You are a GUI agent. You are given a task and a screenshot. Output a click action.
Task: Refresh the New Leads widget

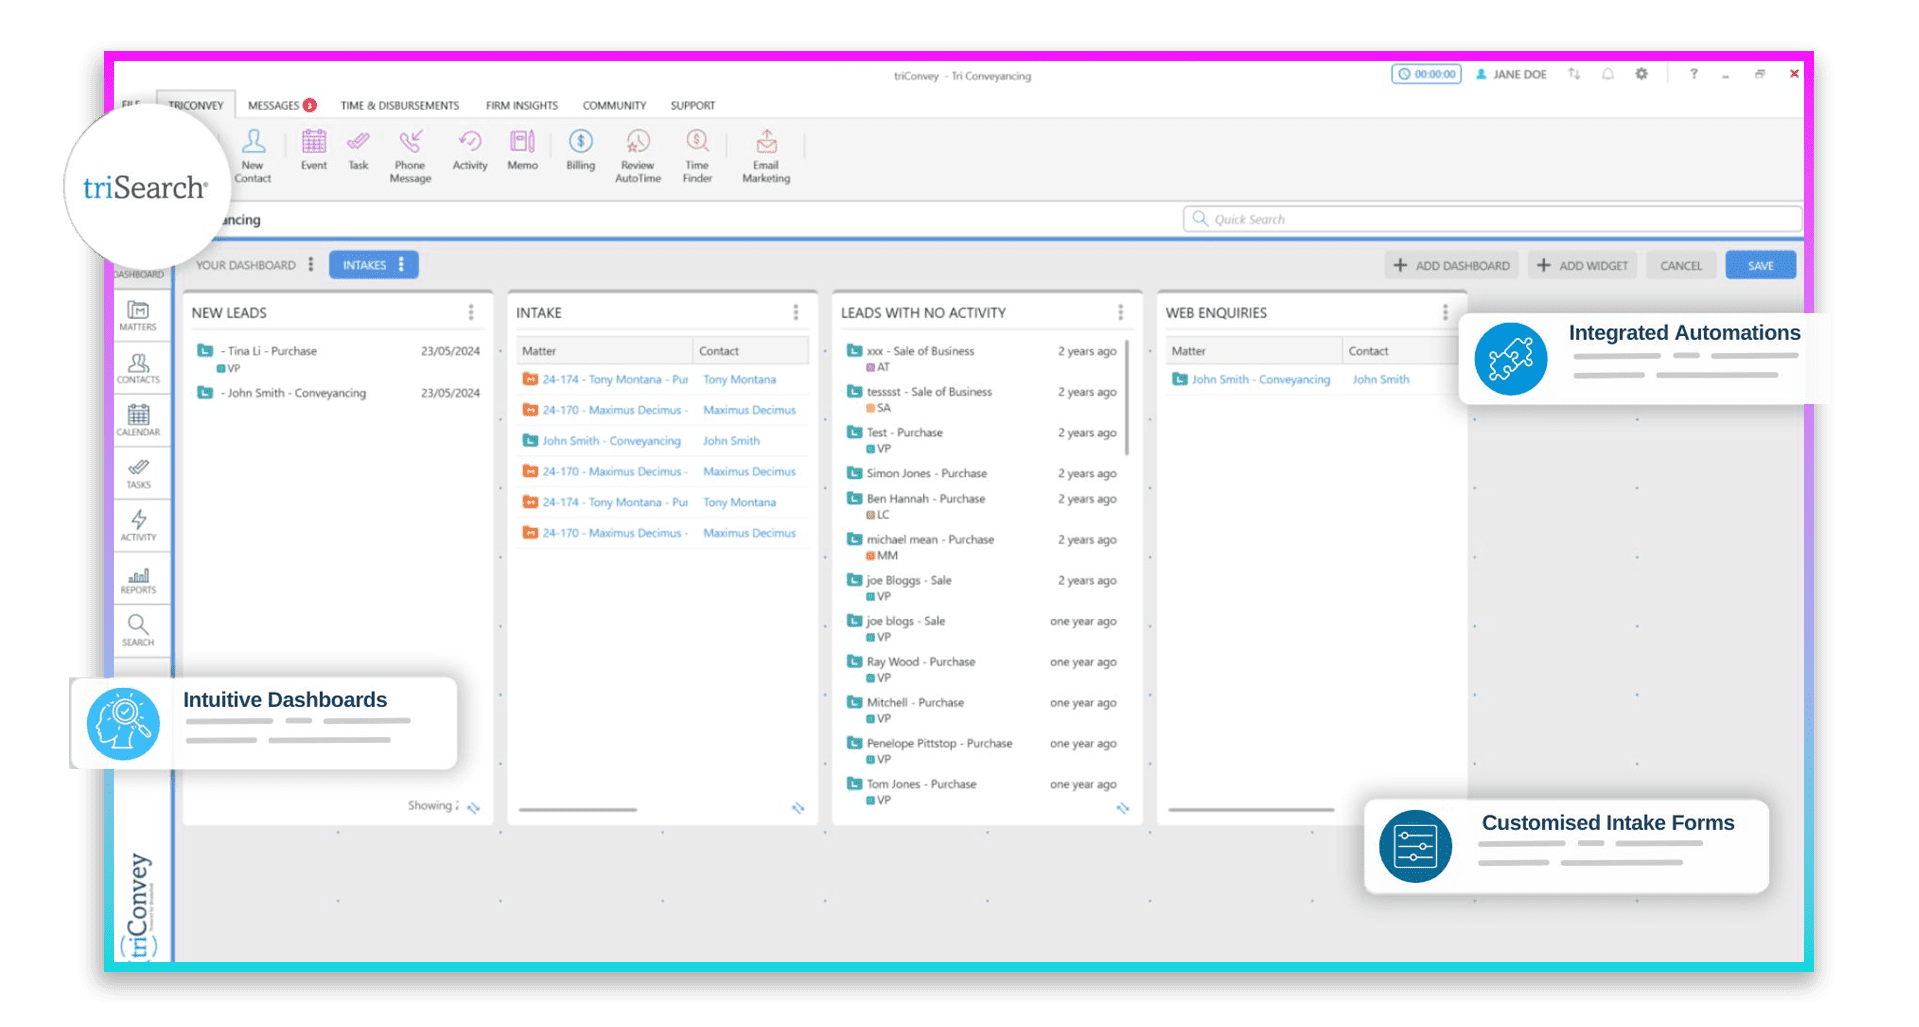pyautogui.click(x=473, y=808)
